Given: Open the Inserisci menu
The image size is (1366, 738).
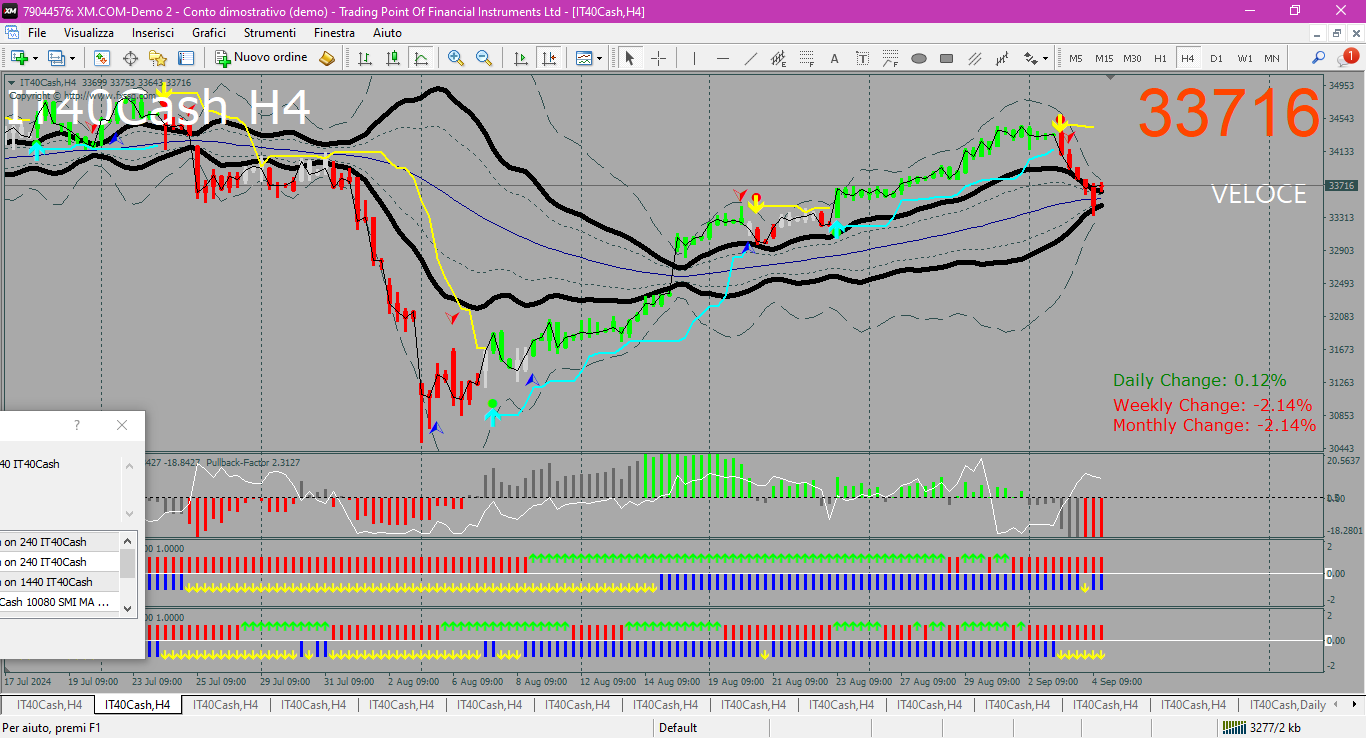Looking at the screenshot, I should (x=153, y=33).
